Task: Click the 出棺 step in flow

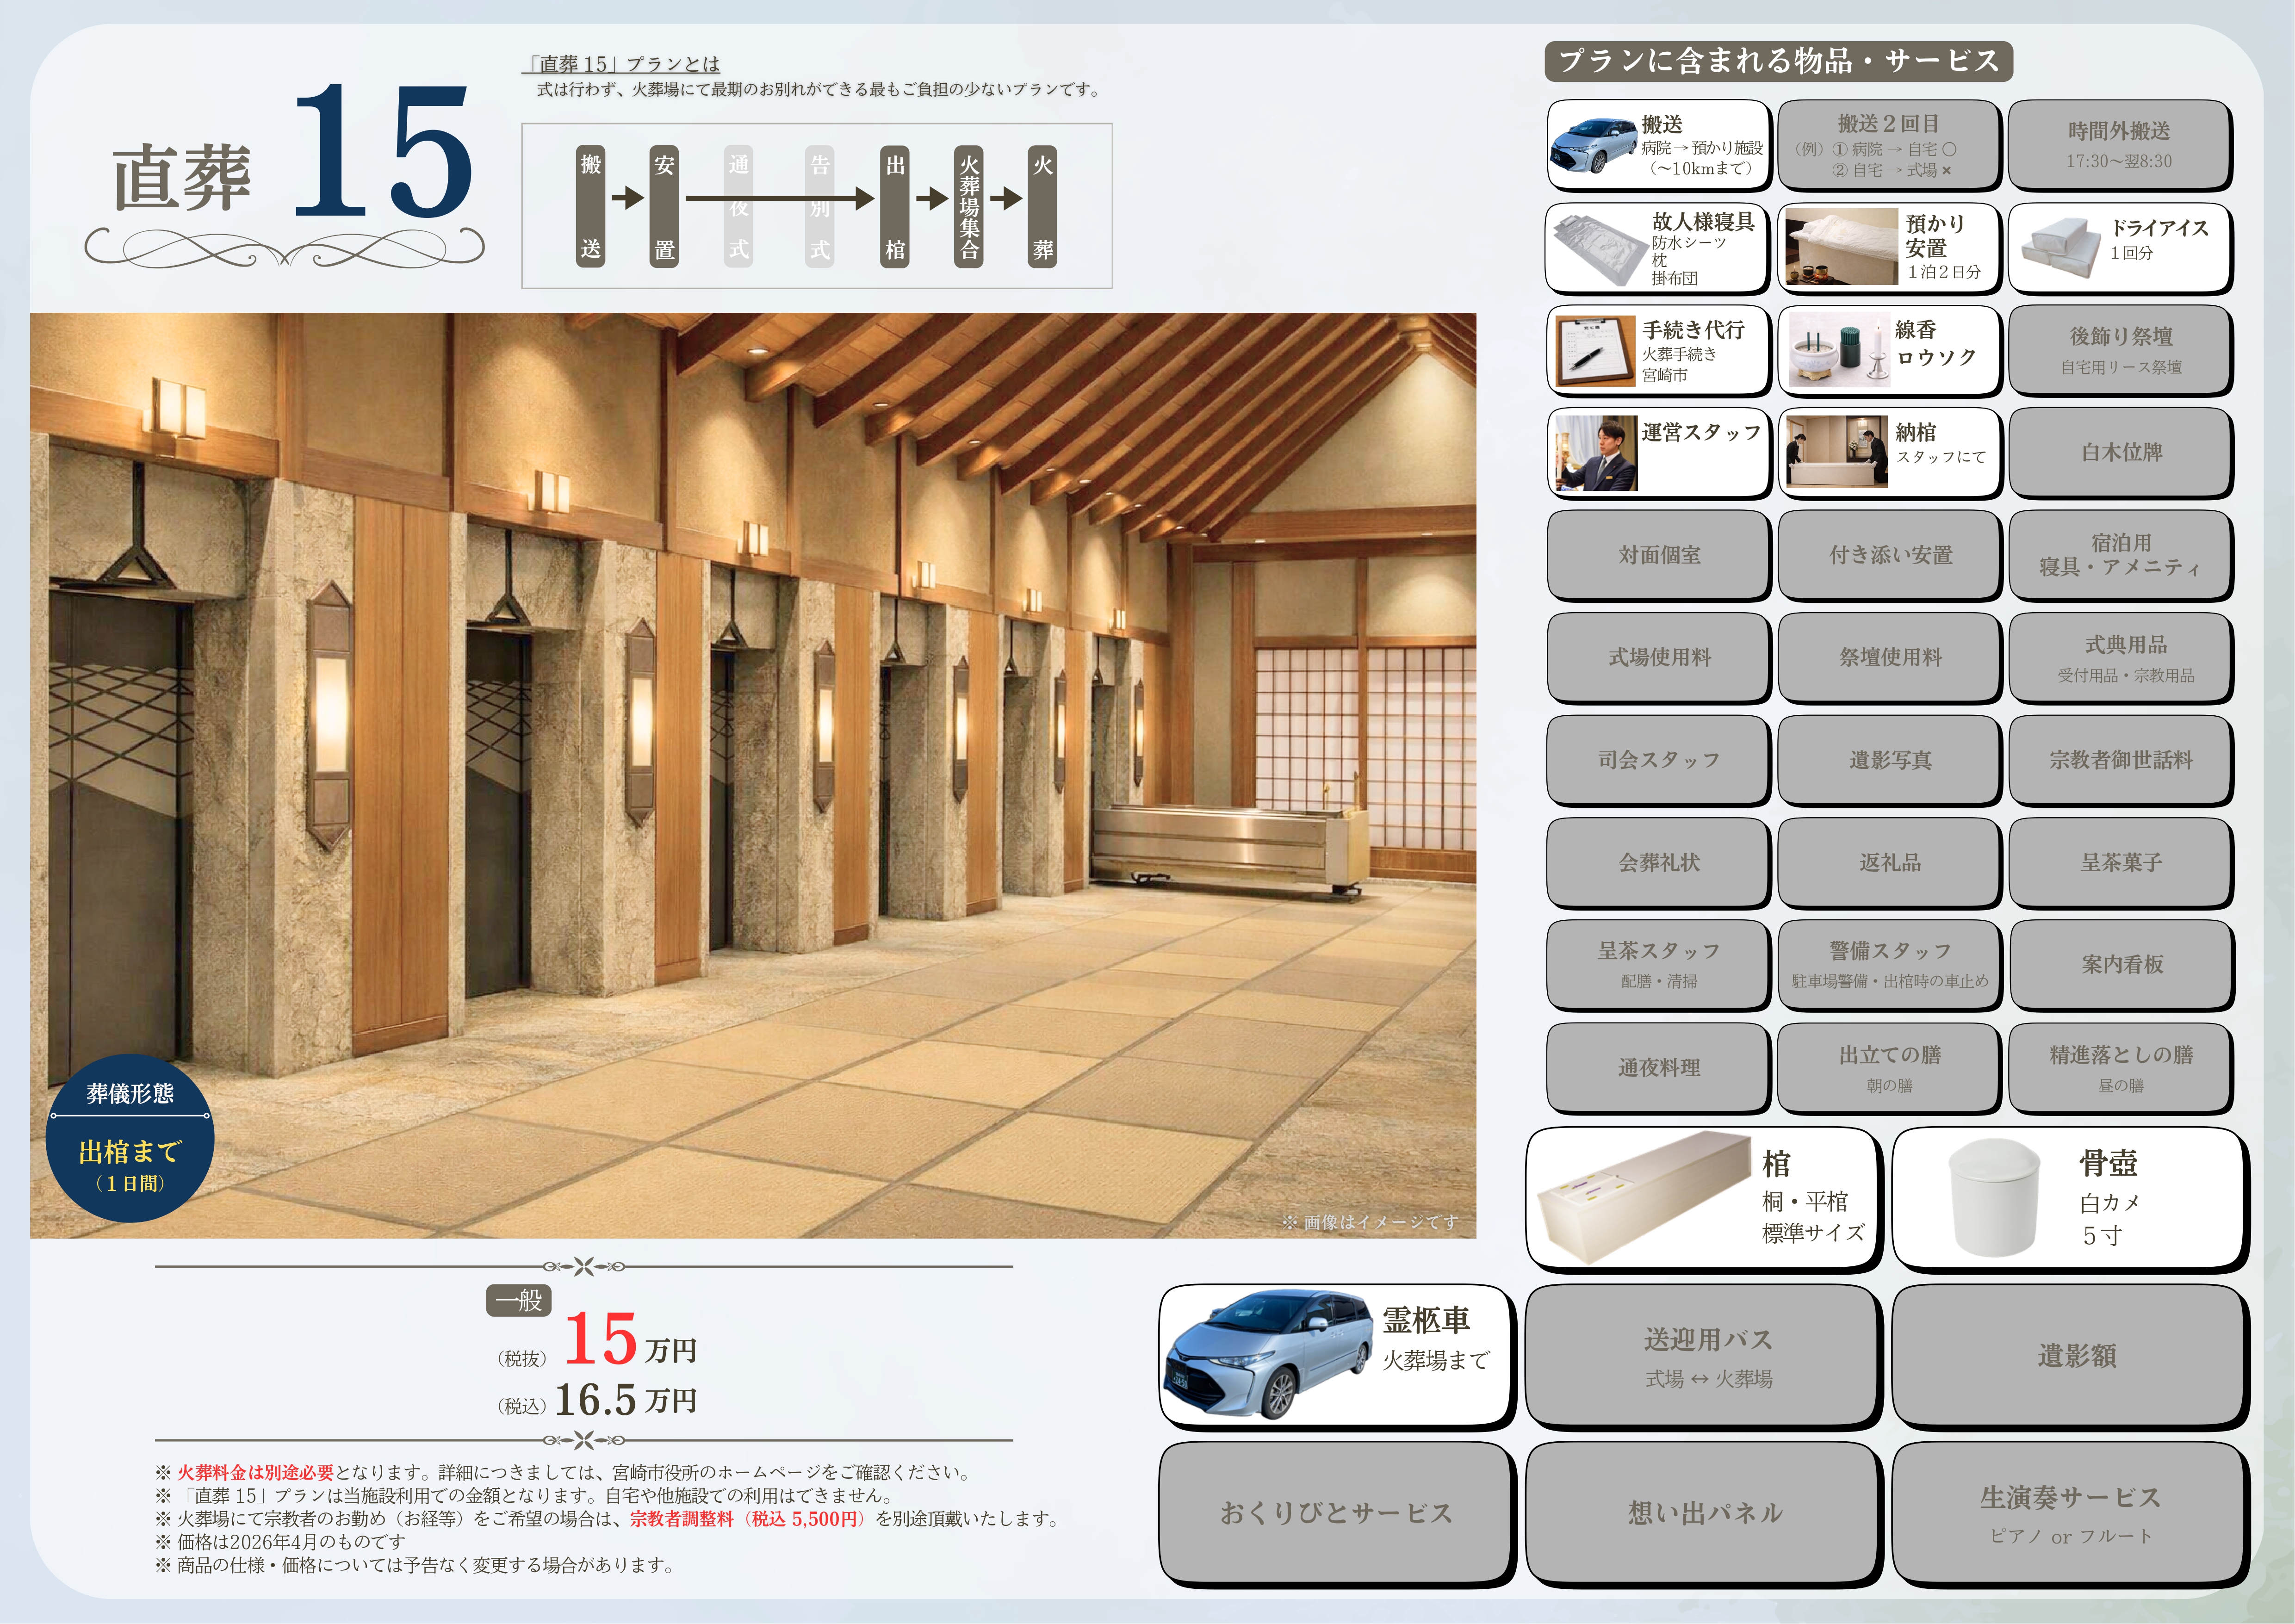Action: coord(895,206)
